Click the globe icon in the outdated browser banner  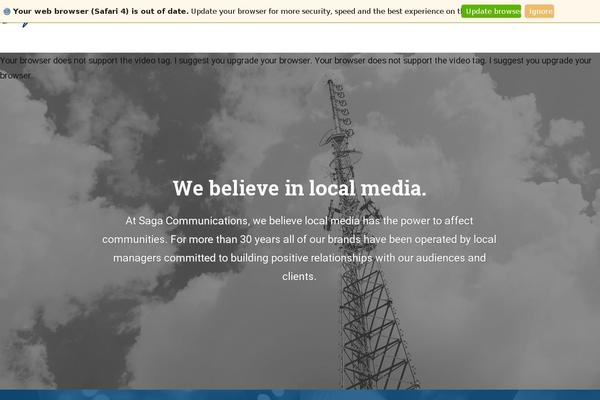pos(7,11)
